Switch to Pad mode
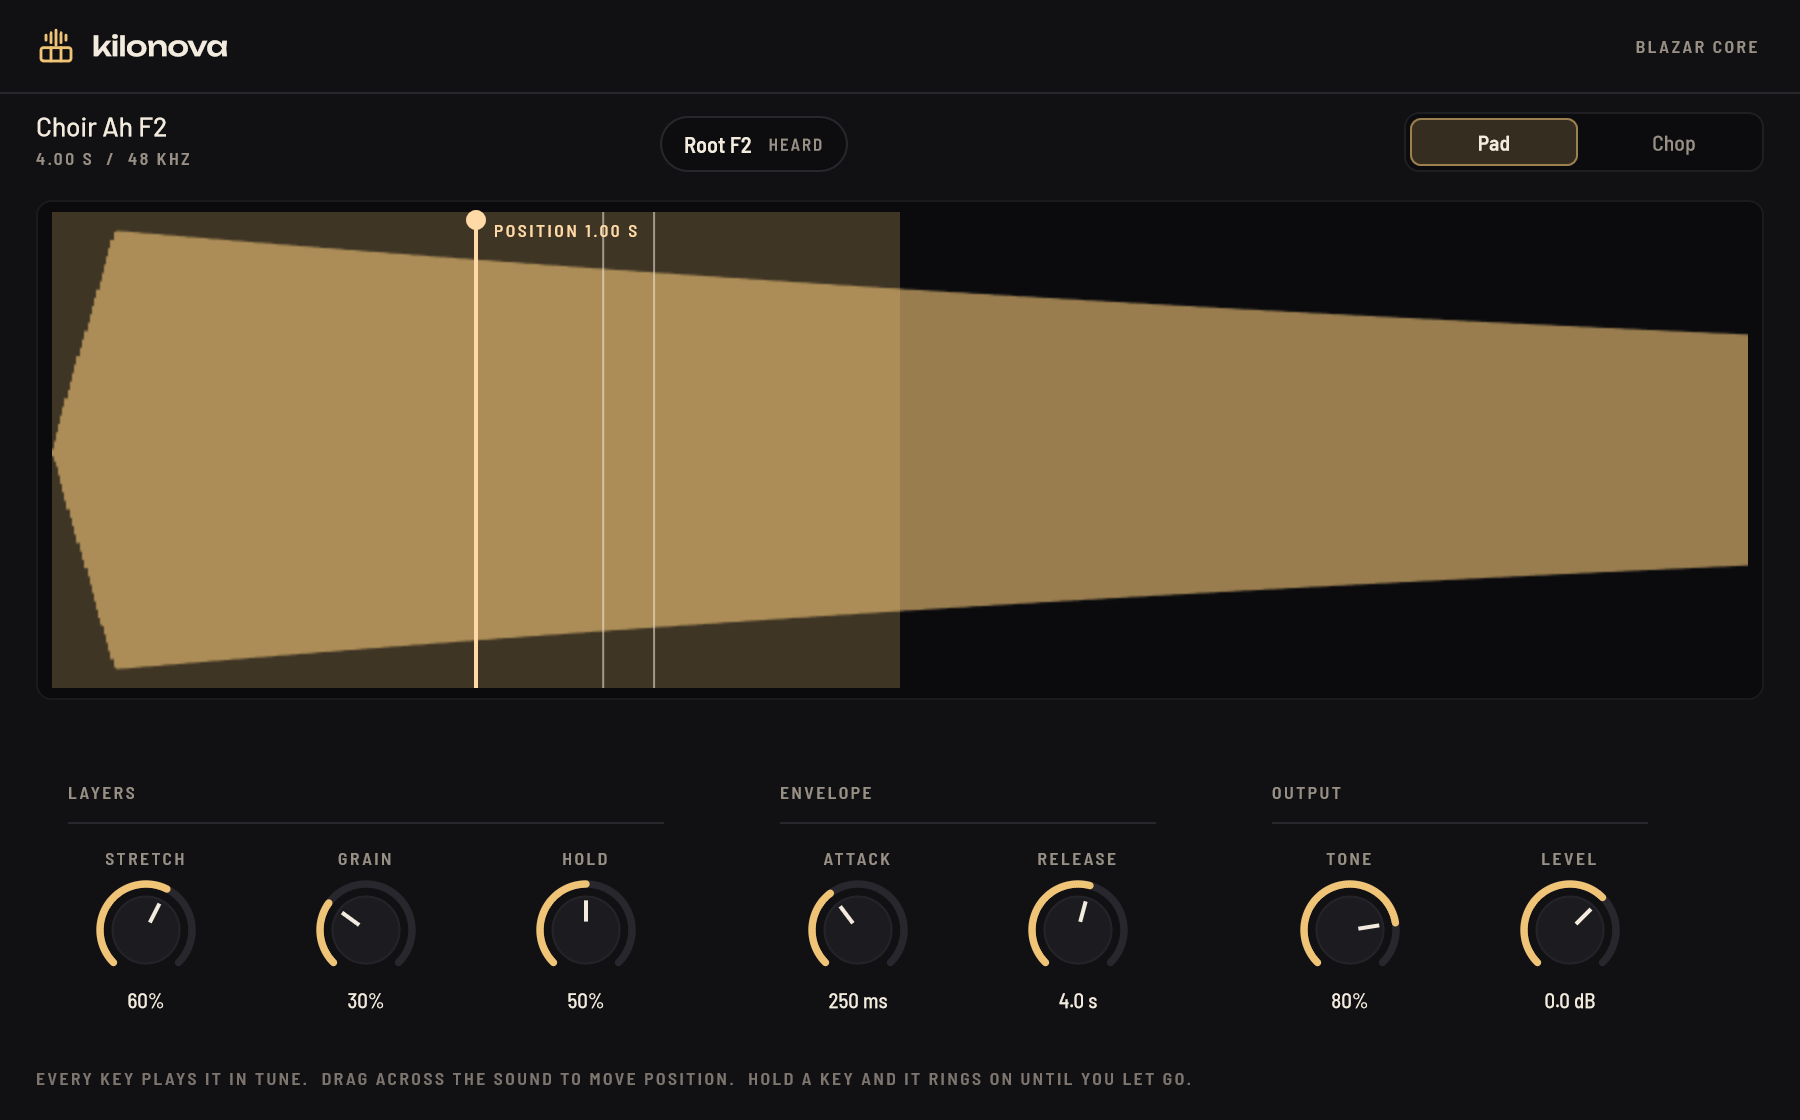 point(1493,143)
